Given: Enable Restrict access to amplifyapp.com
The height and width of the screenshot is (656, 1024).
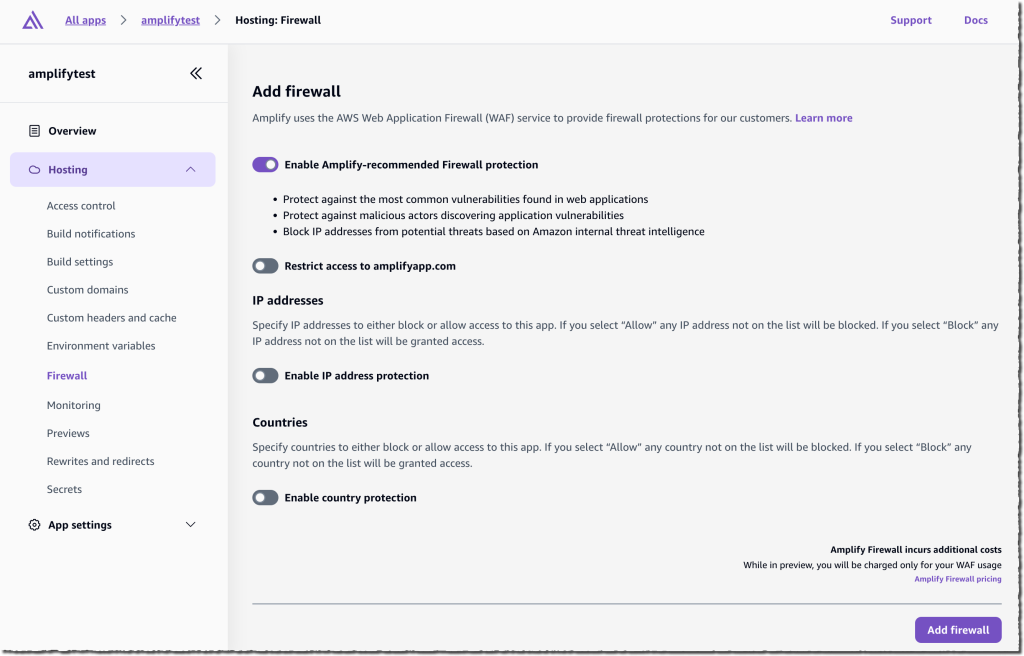Looking at the screenshot, I should [x=265, y=265].
